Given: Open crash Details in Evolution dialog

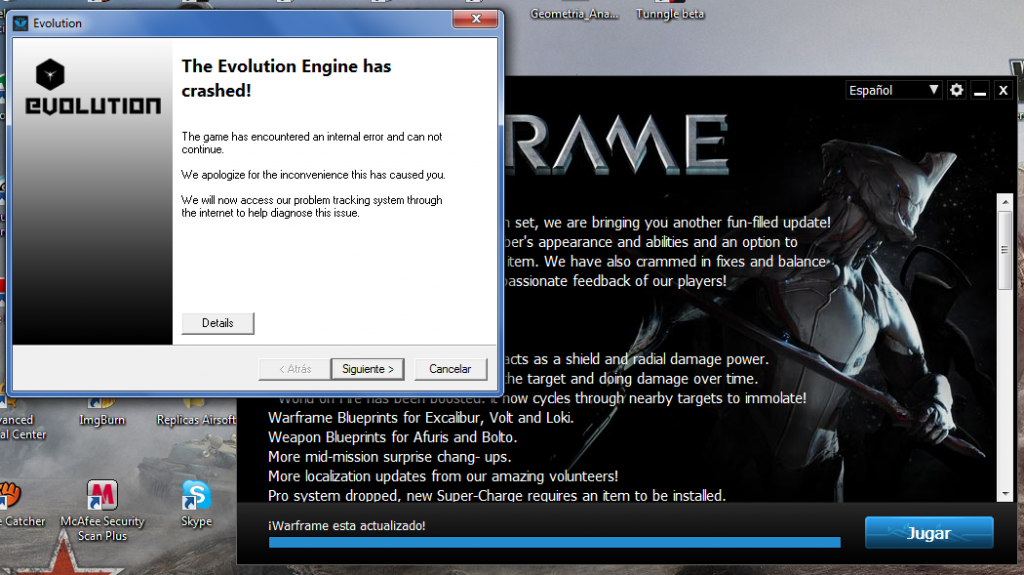Looking at the screenshot, I should coord(217,323).
